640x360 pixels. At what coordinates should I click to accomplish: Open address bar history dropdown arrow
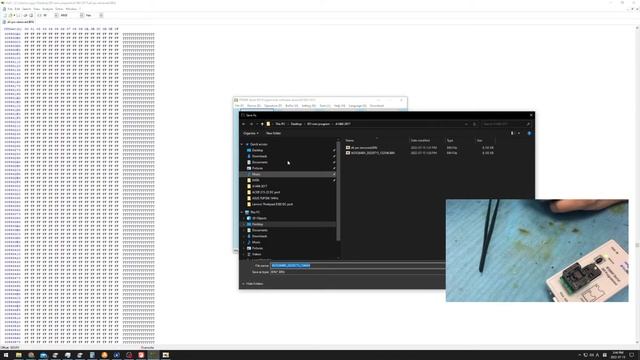pyautogui.click(x=466, y=124)
